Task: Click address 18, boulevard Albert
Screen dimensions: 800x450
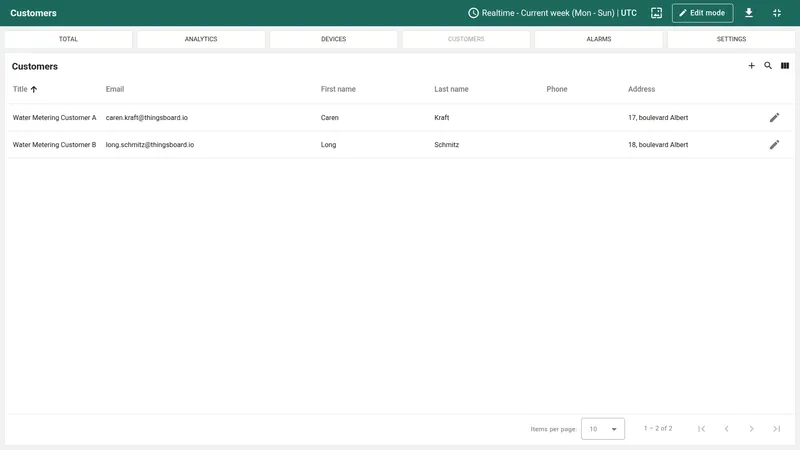Action: pyautogui.click(x=658, y=144)
